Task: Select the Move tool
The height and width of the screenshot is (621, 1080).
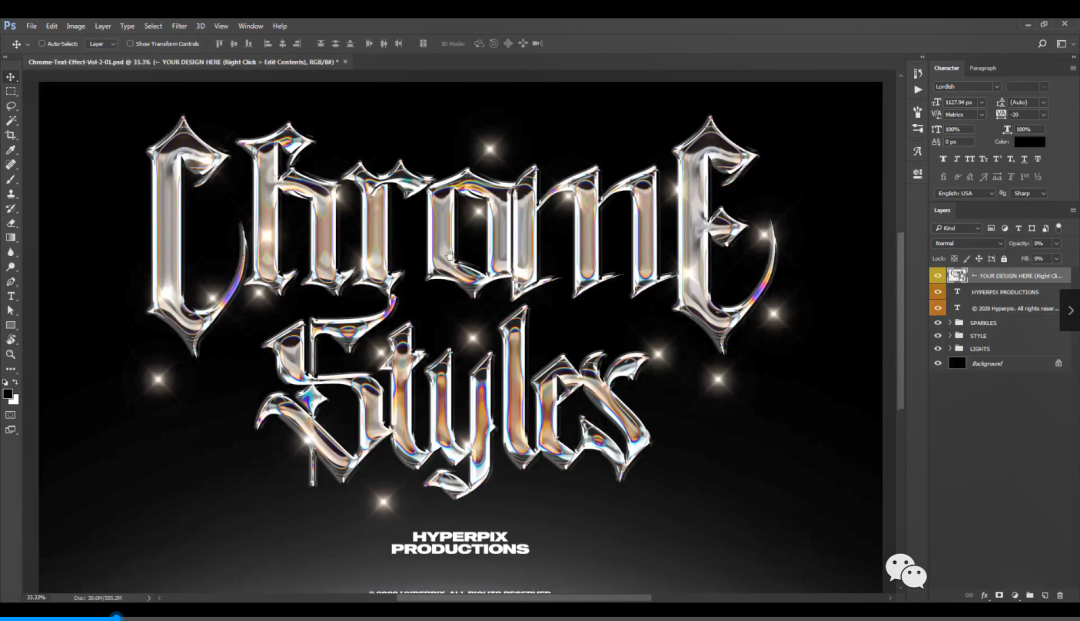Action: coord(10,77)
